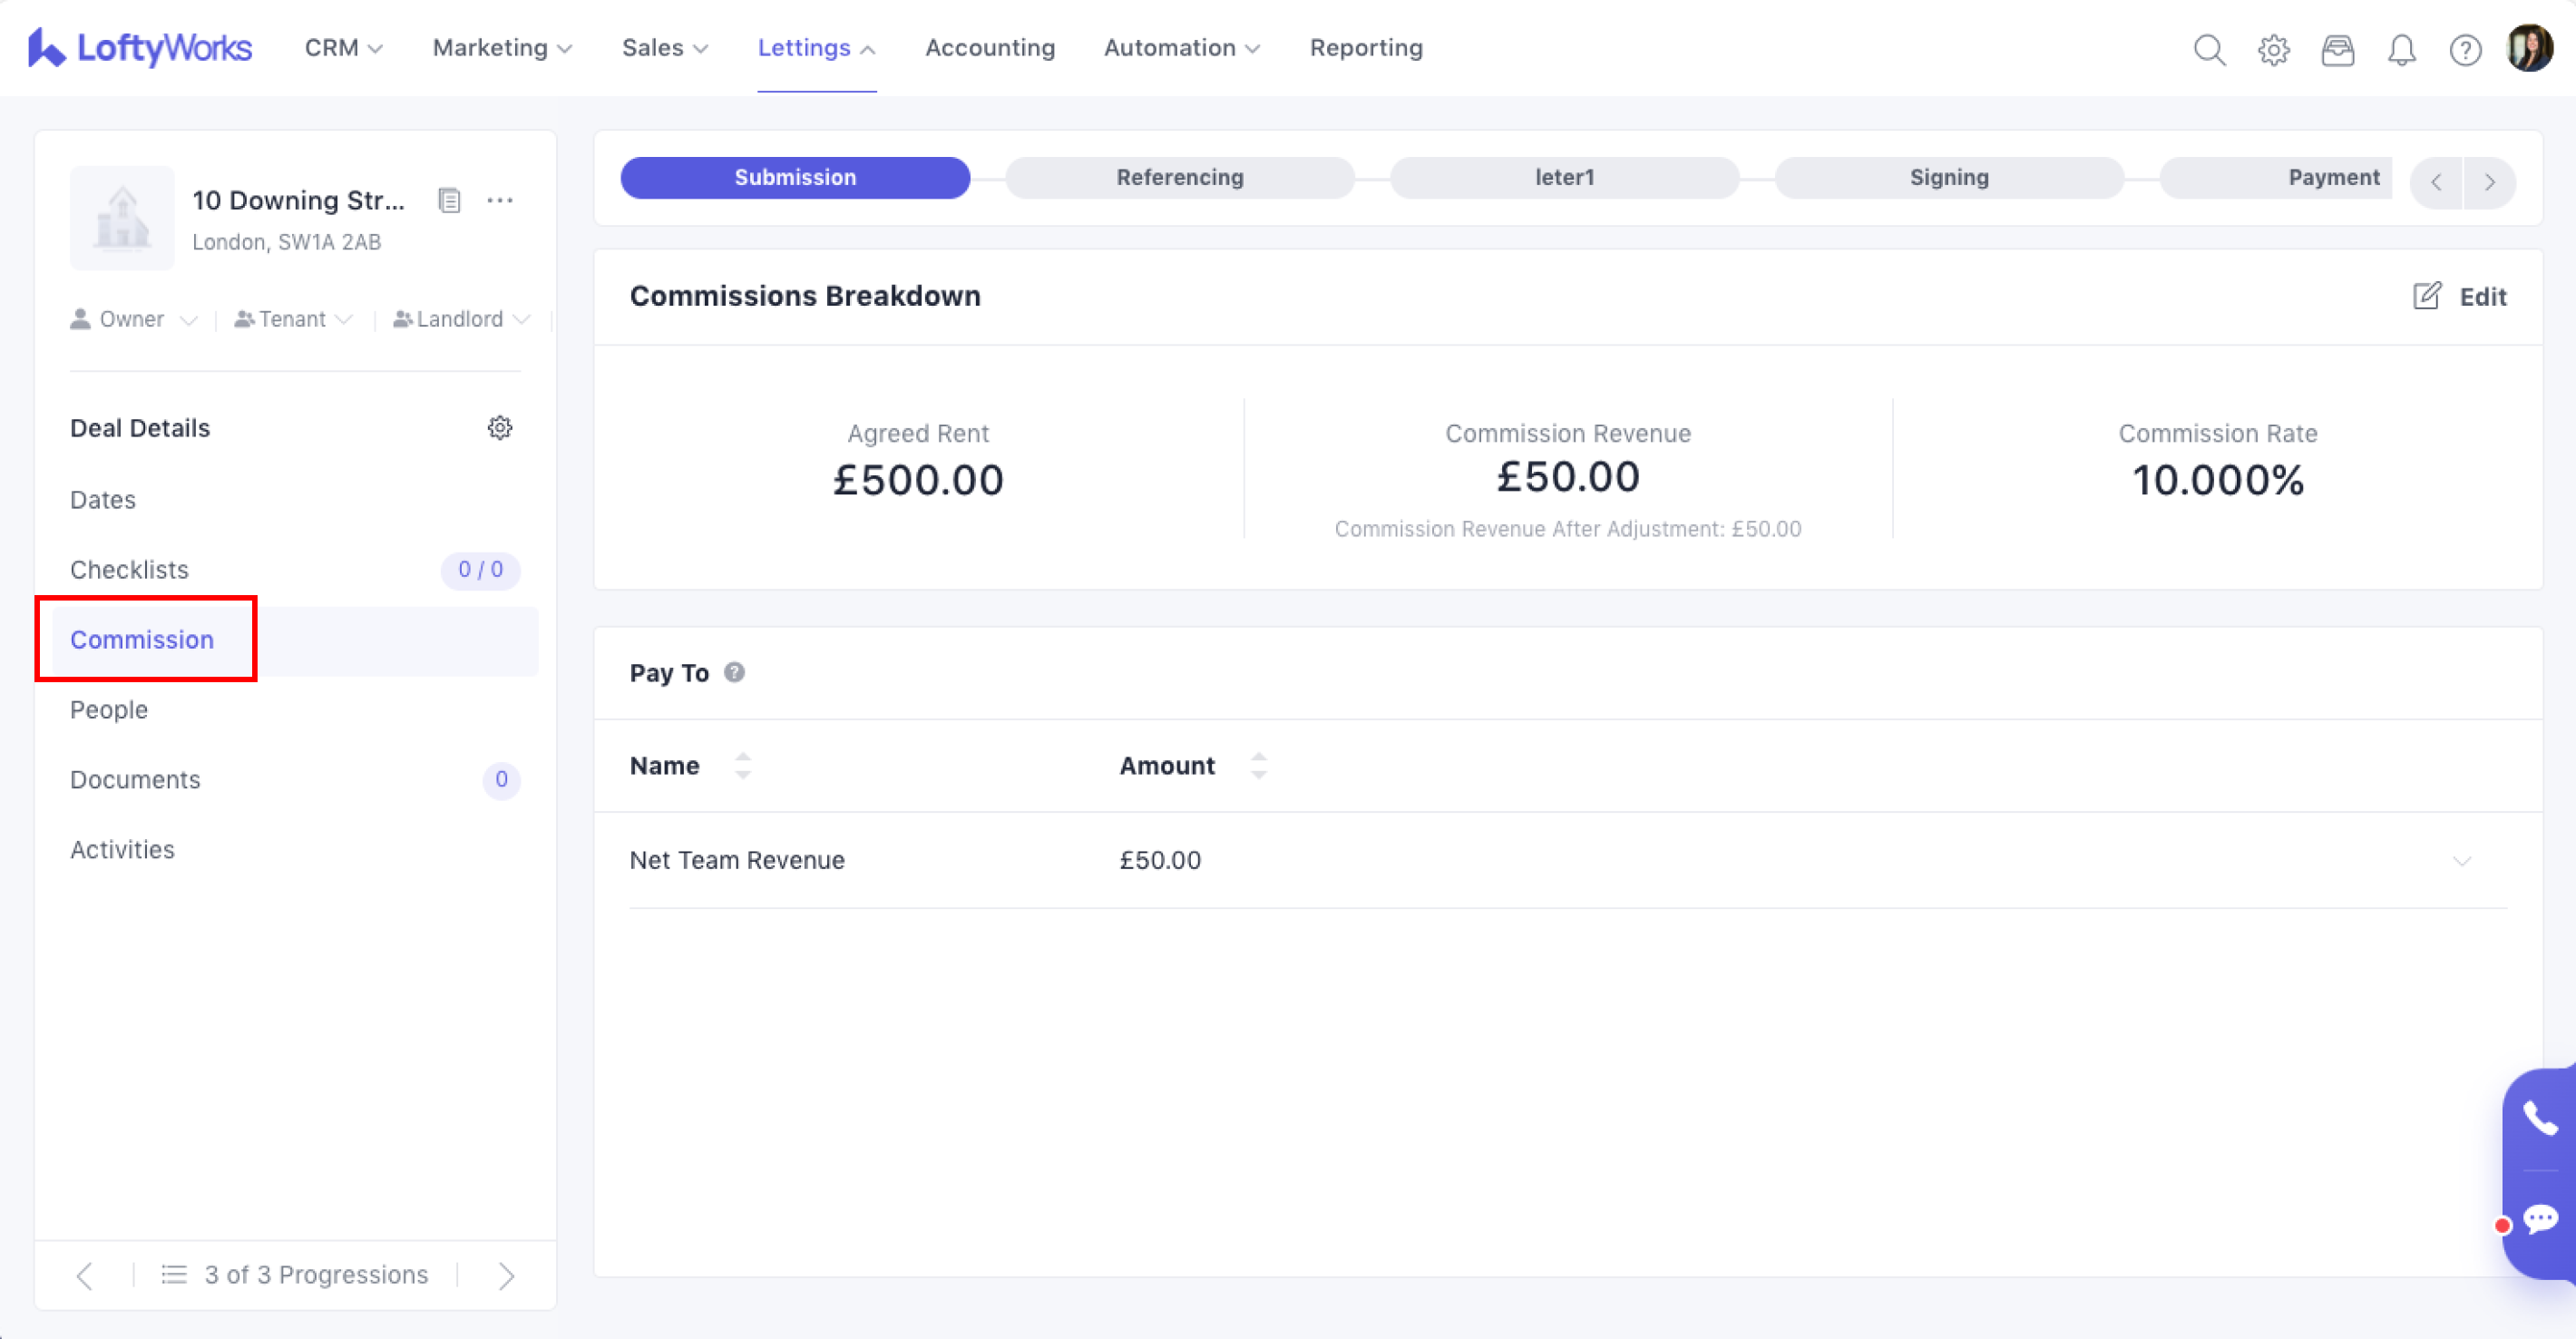Open settings gear in top bar
The width and height of the screenshot is (2576, 1339).
[x=2273, y=49]
